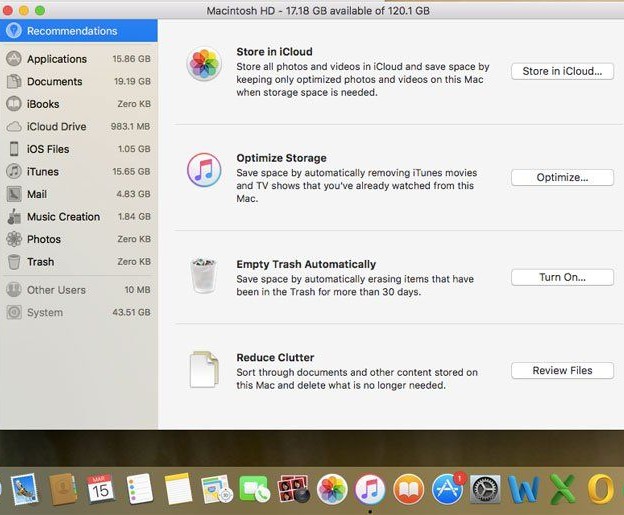This screenshot has height=515, width=624.
Task: Open Applications storage category icon
Action: tap(14, 59)
